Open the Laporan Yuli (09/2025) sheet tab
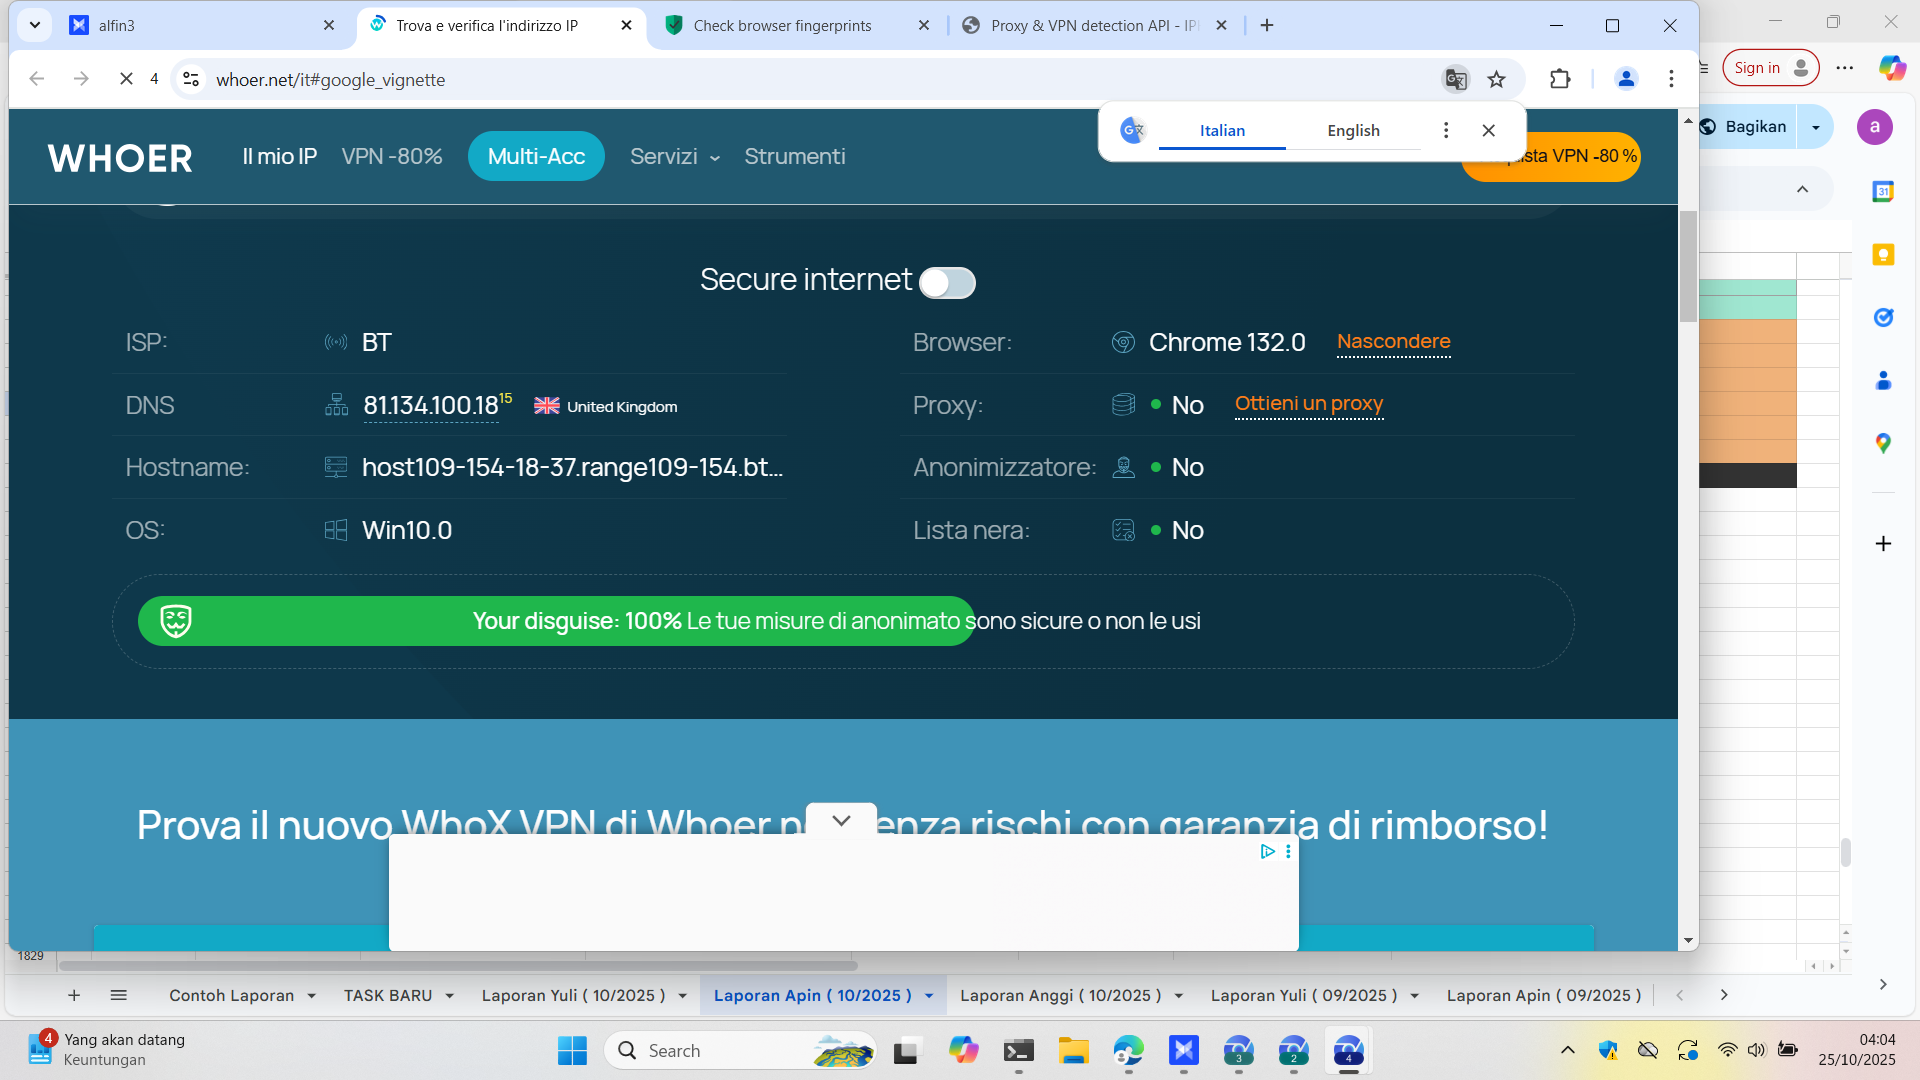 pos(1304,996)
